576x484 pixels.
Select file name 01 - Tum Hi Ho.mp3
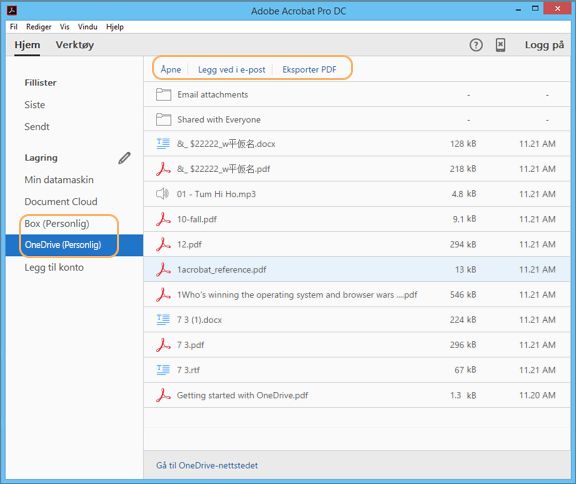click(216, 194)
